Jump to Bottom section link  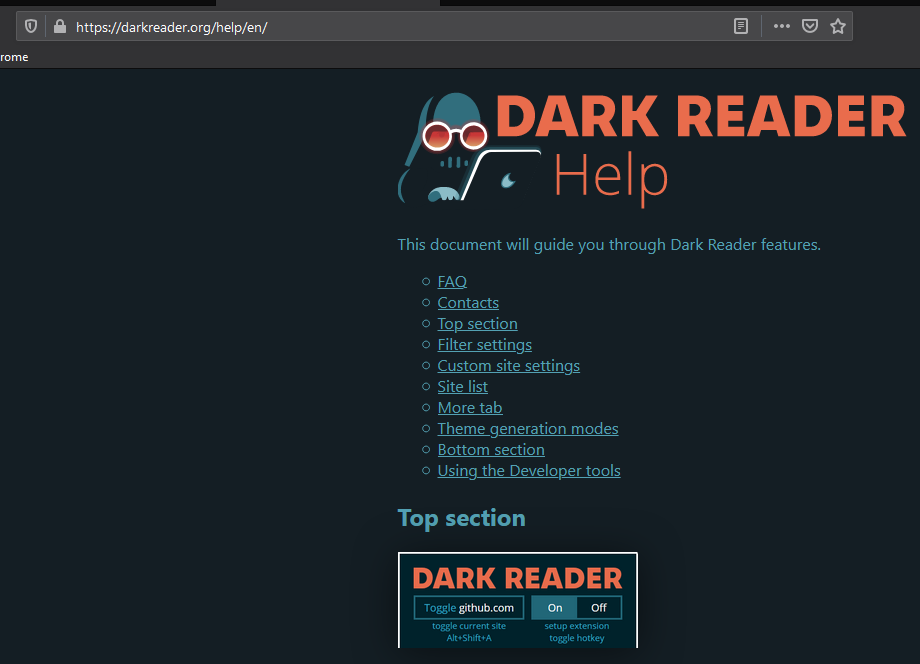click(x=490, y=450)
